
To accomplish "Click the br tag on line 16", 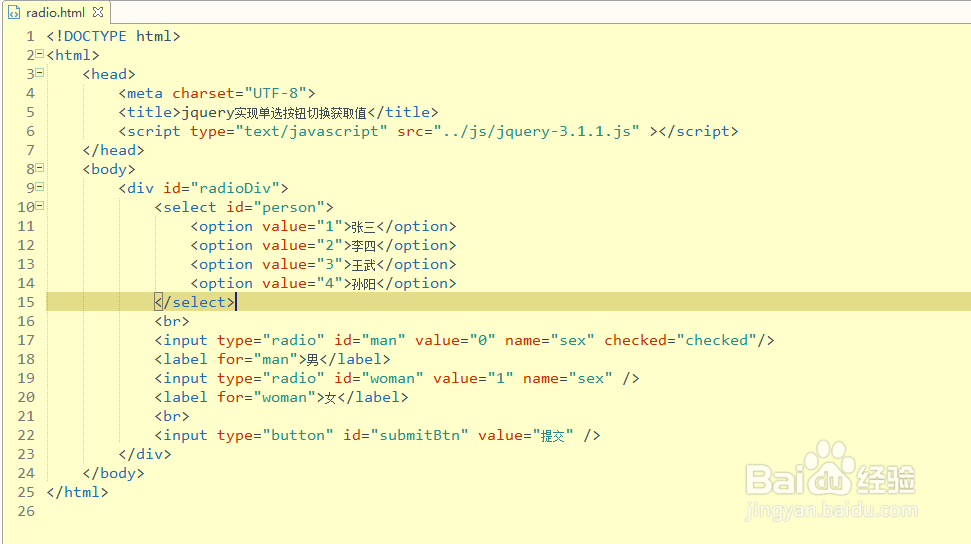I will coord(172,322).
